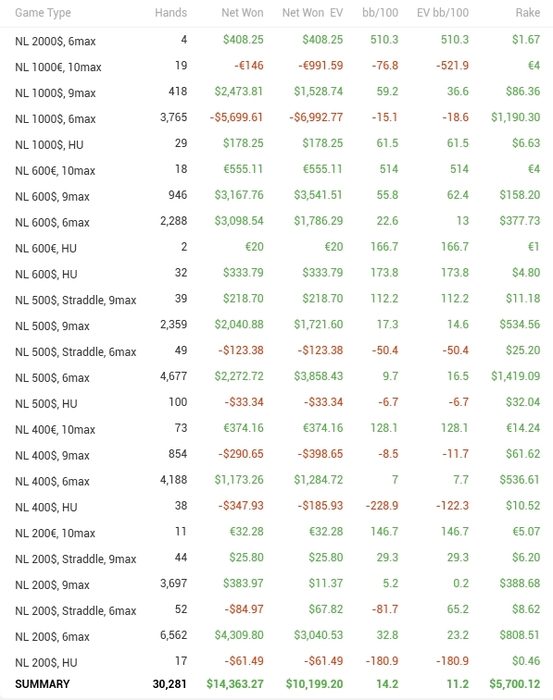This screenshot has height=700, width=553.
Task: Select NL 400$, HU row
Action: [277, 506]
